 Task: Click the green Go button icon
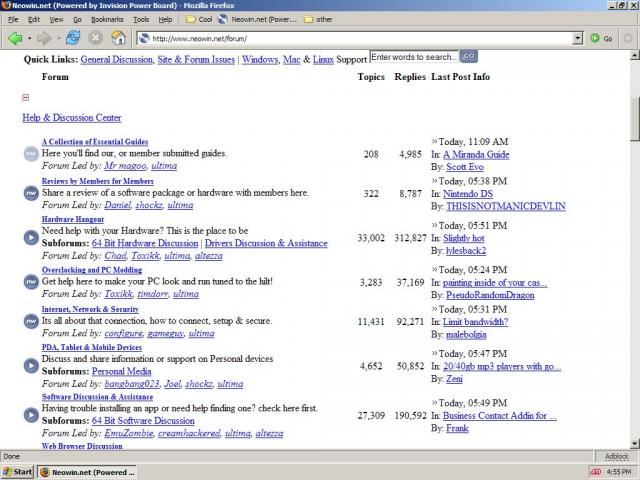[x=595, y=38]
